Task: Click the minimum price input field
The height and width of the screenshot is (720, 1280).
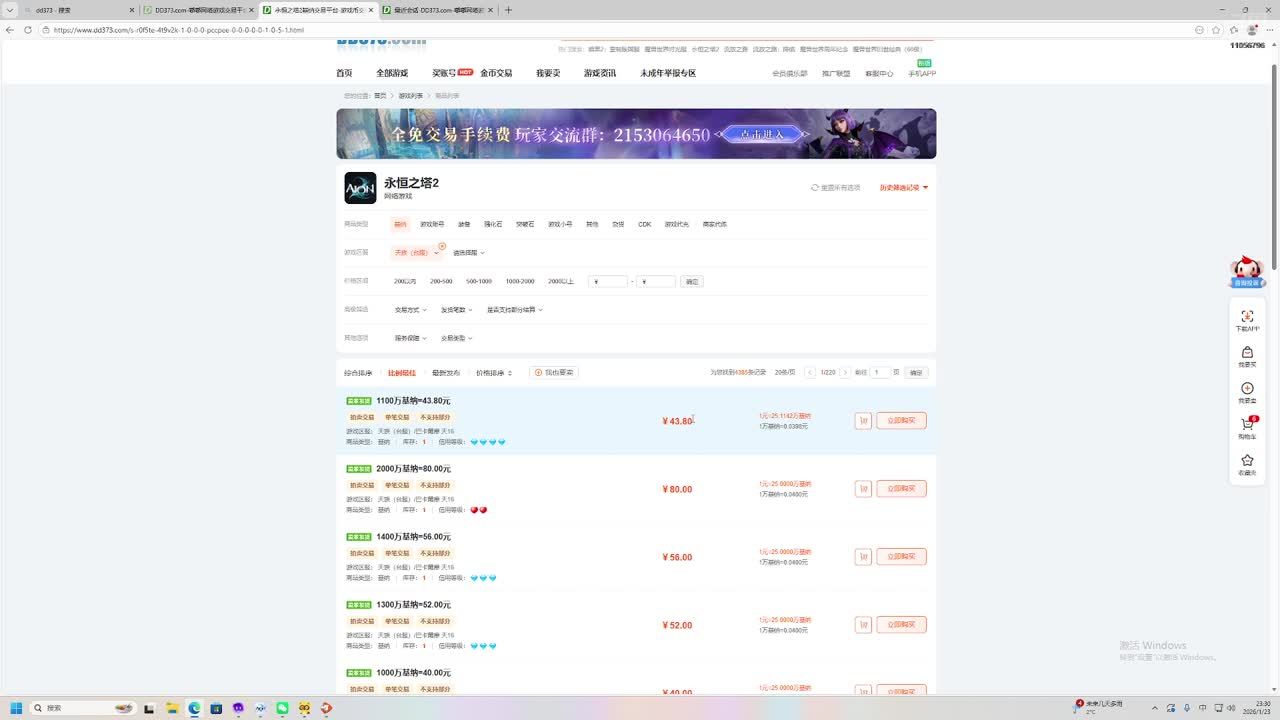Action: (x=609, y=282)
